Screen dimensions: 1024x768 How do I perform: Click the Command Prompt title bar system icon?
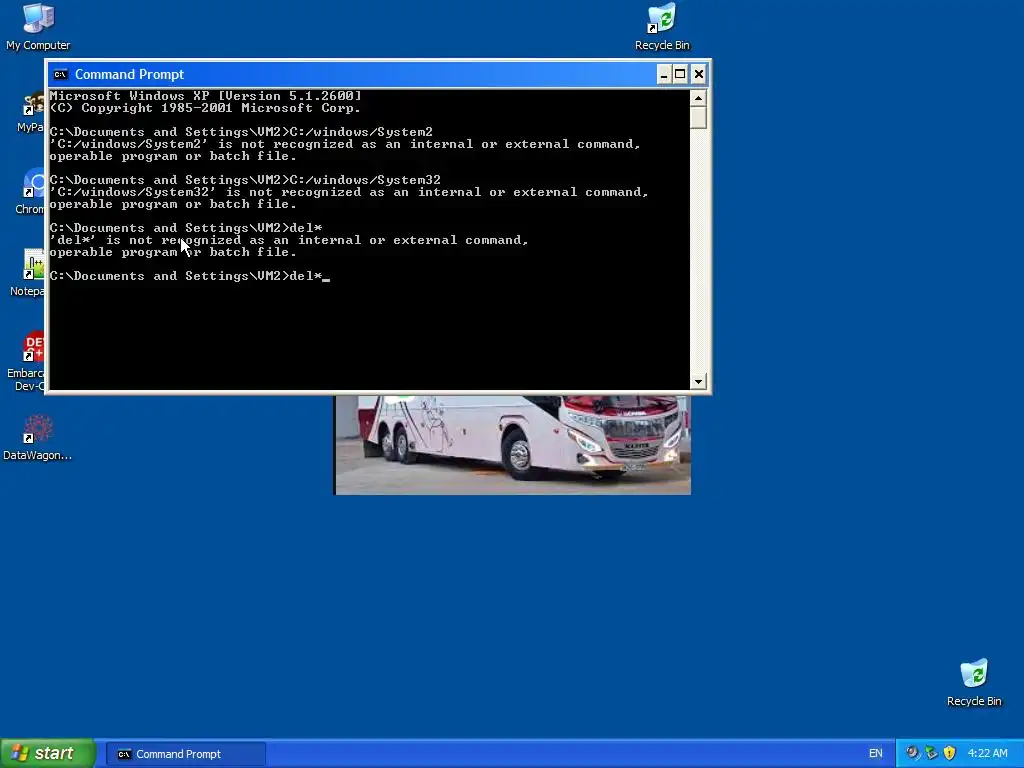click(x=60, y=74)
